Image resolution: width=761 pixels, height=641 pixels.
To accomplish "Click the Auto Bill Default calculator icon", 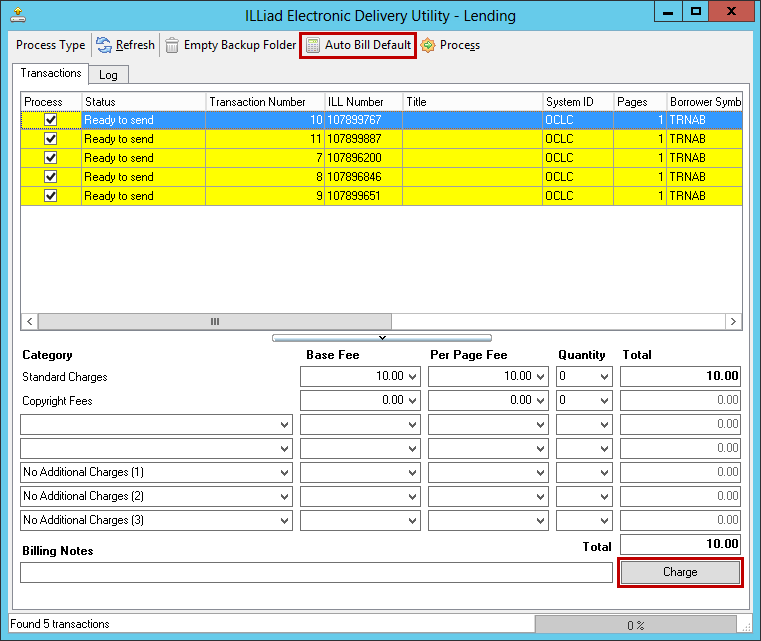I will [x=313, y=45].
